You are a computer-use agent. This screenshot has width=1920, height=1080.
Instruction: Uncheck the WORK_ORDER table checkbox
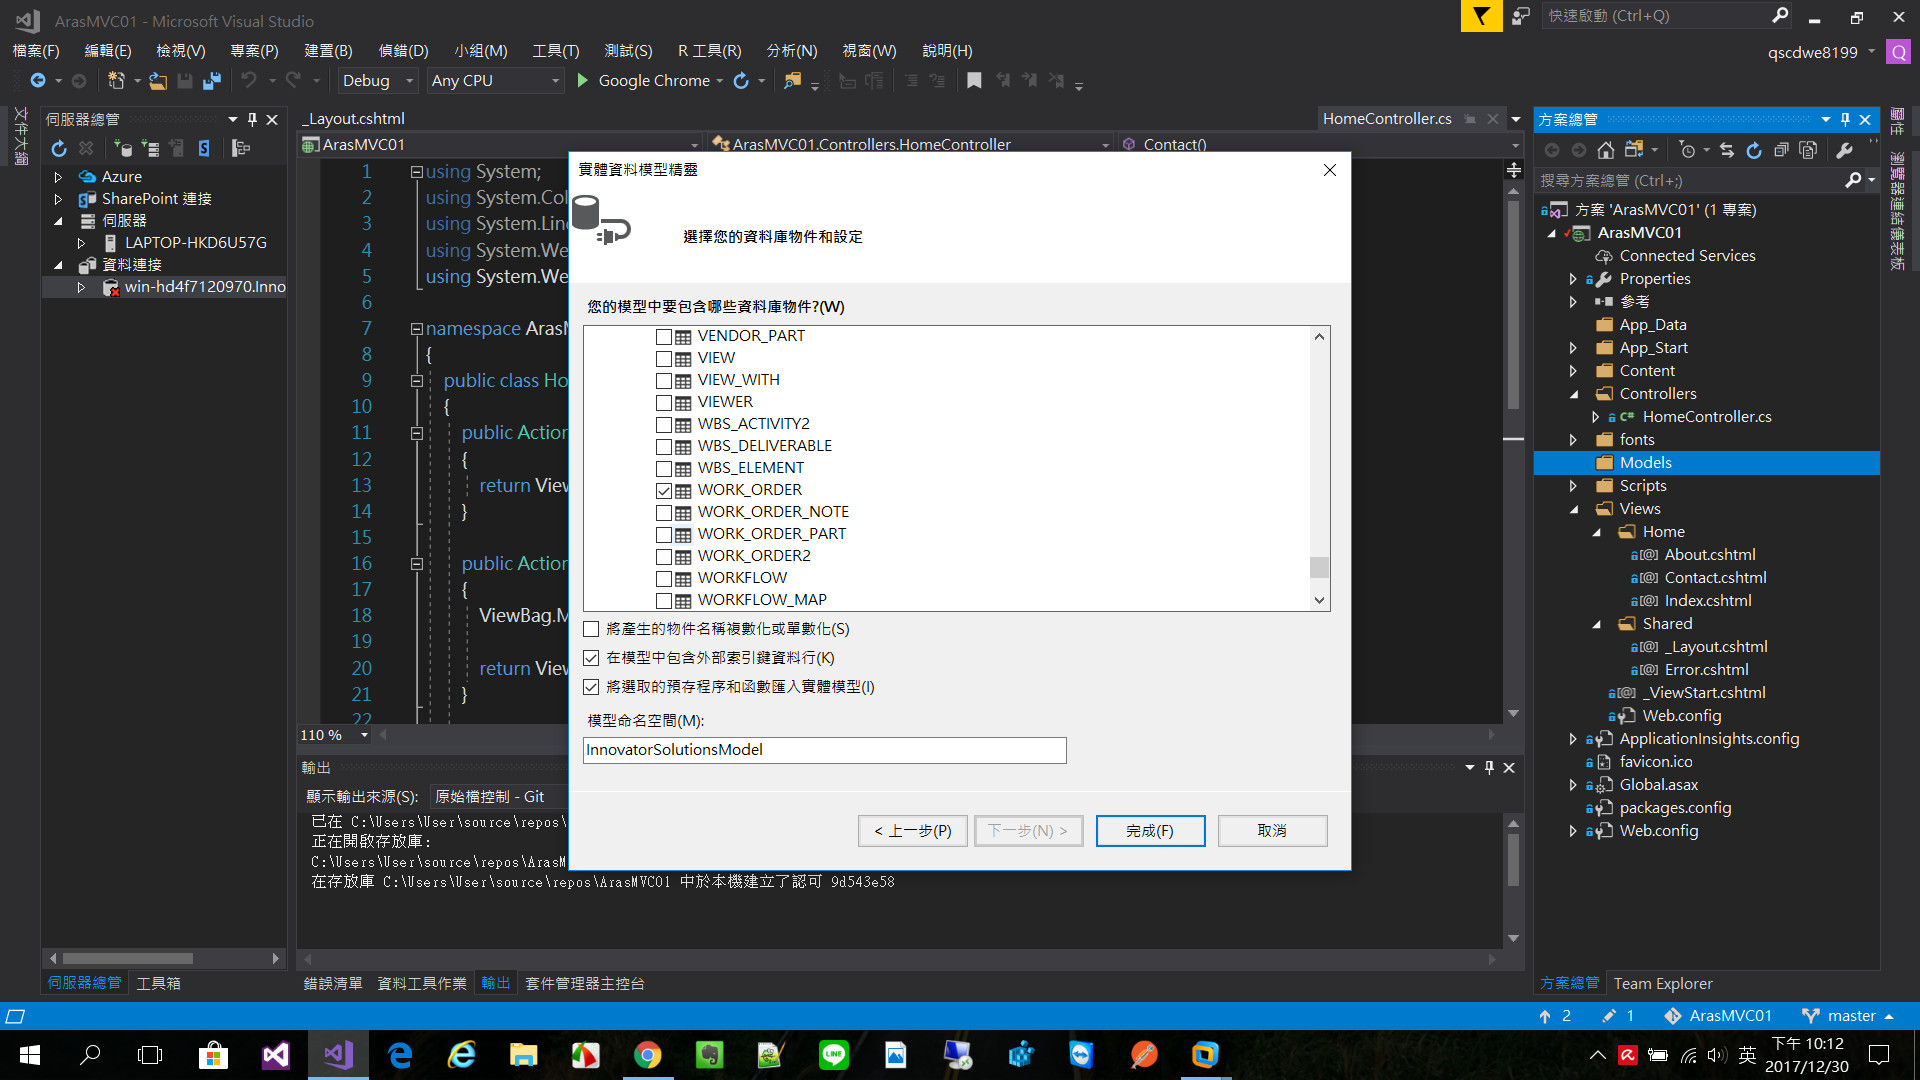664,491
